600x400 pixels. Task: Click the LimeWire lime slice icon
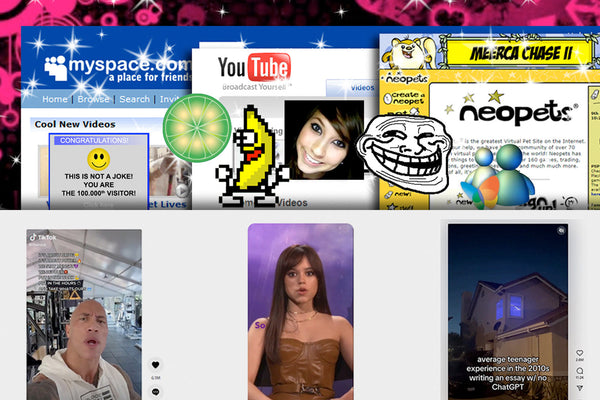pos(197,128)
